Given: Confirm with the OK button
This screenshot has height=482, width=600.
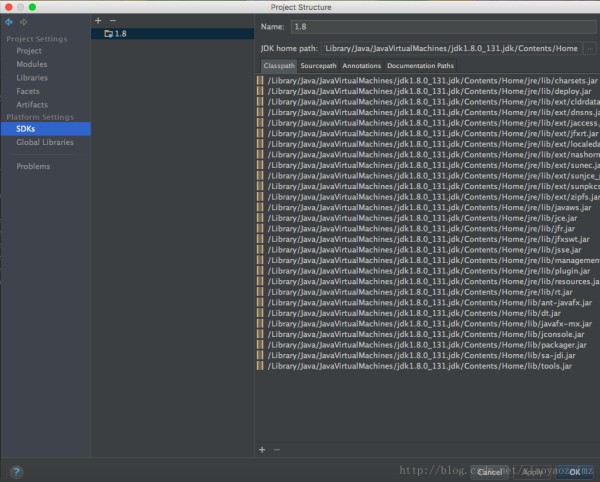Looking at the screenshot, I should tap(575, 472).
